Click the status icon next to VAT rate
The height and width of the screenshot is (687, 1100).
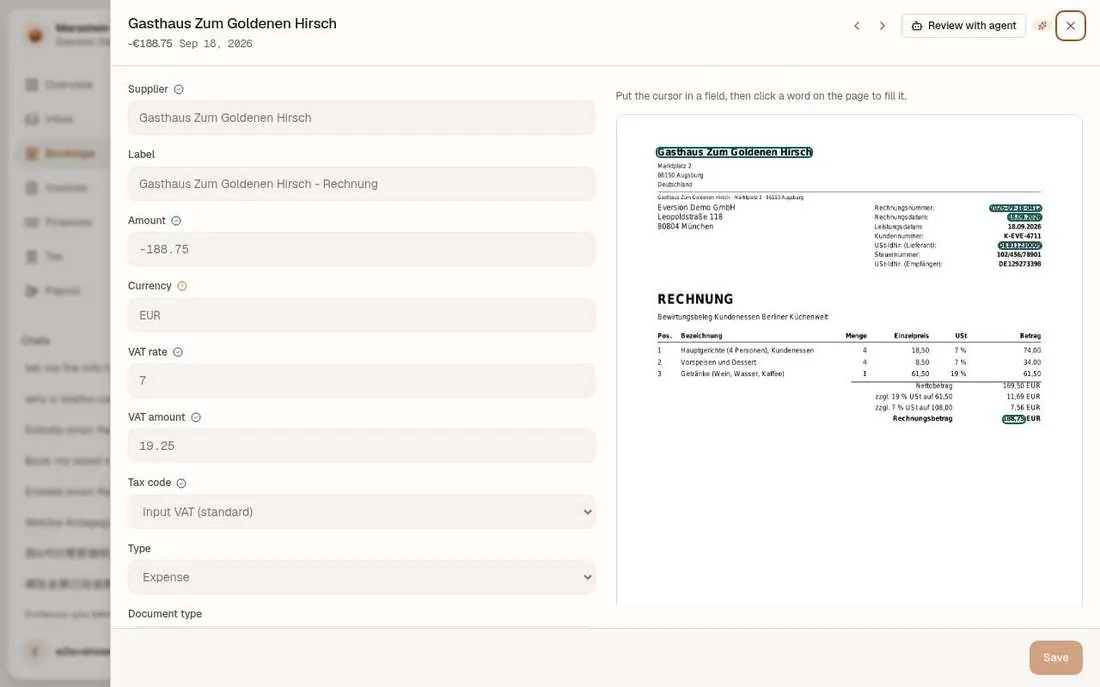click(178, 352)
